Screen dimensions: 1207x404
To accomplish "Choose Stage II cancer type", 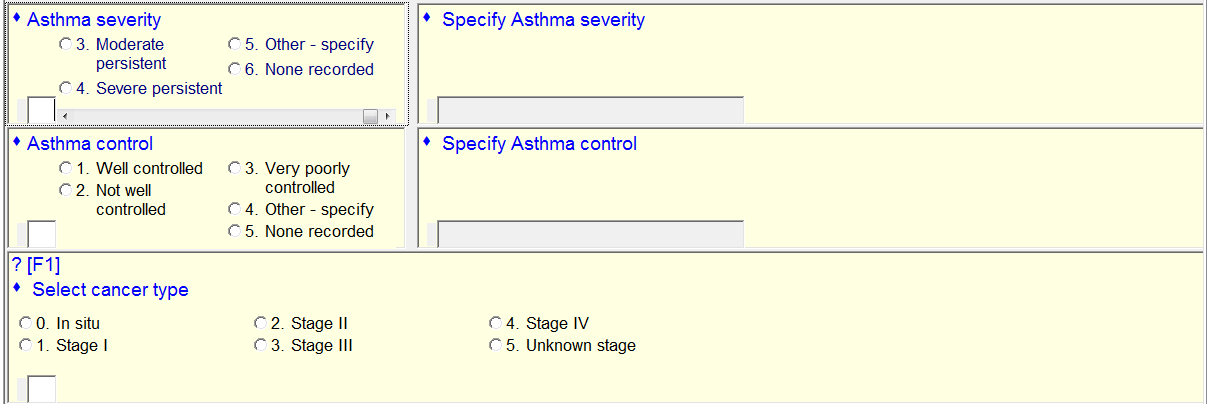I will 261,324.
